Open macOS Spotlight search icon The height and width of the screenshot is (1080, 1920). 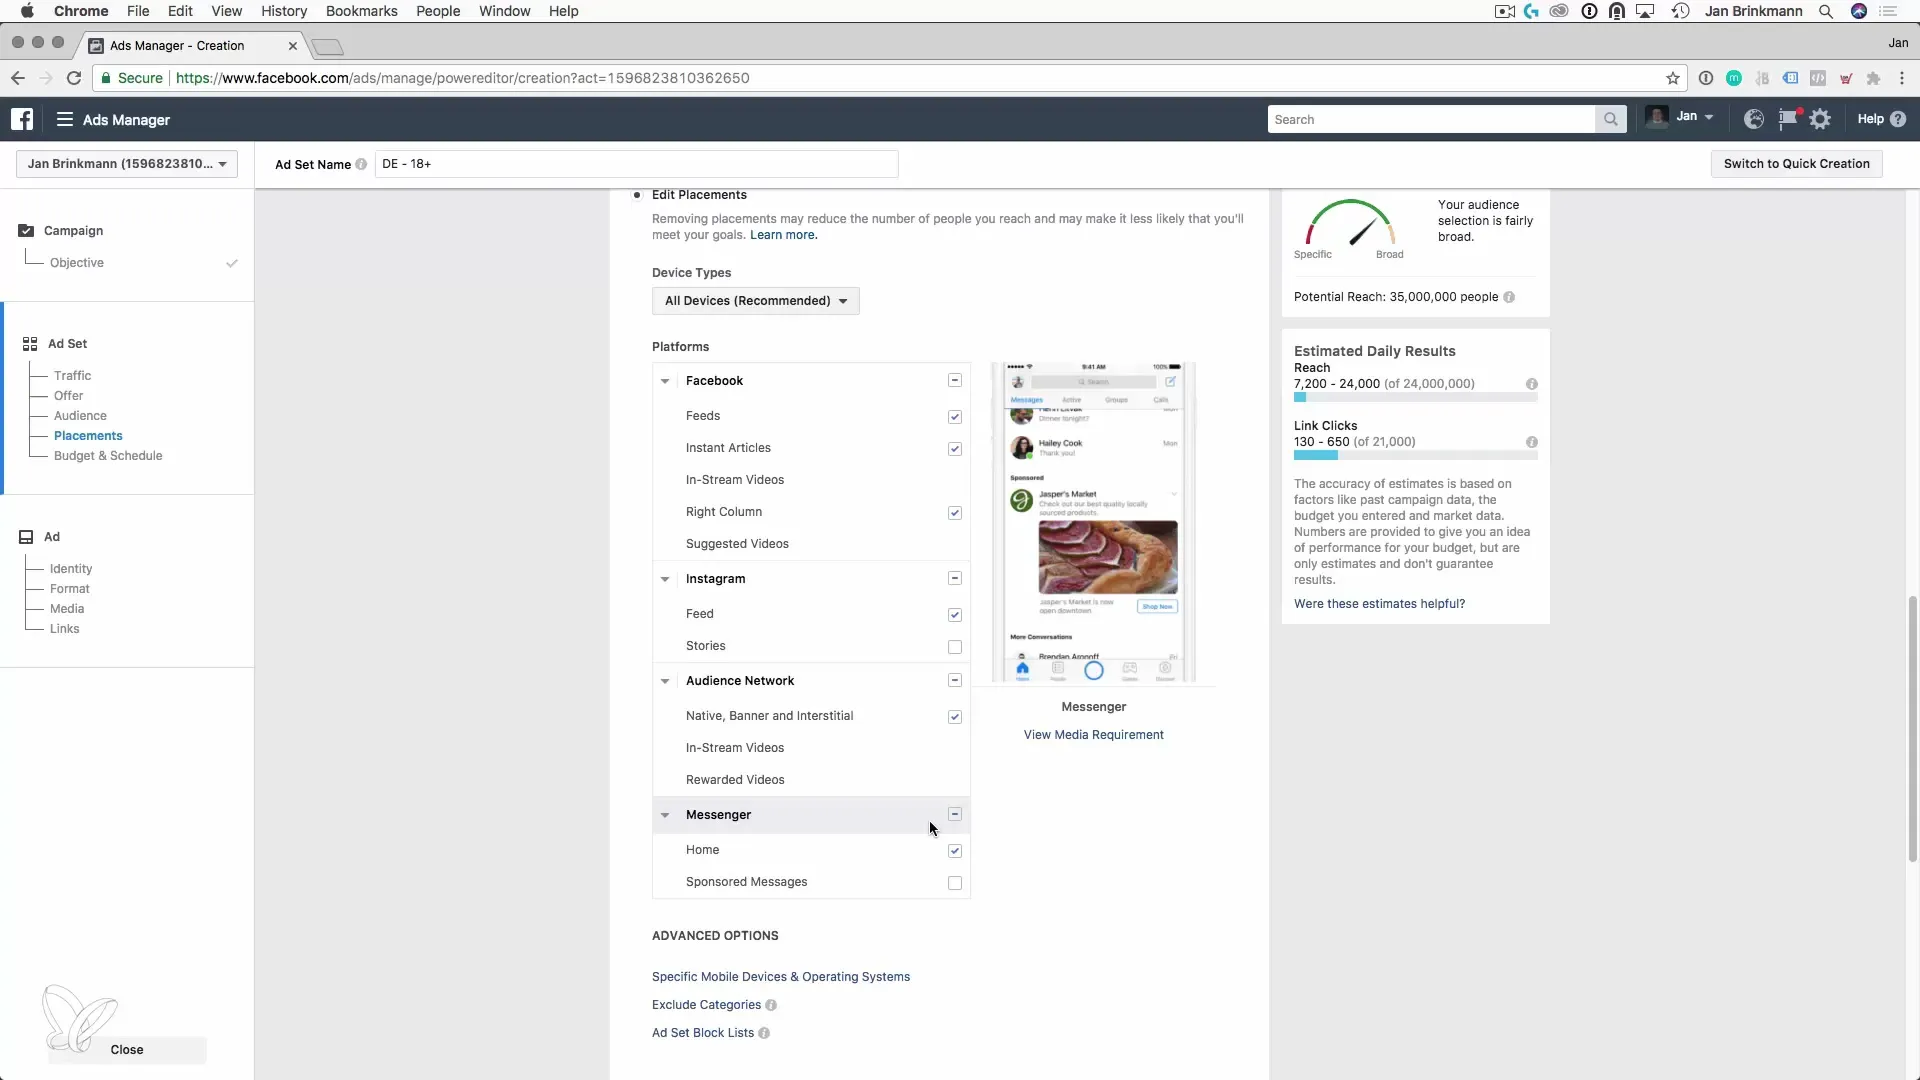tap(1826, 11)
